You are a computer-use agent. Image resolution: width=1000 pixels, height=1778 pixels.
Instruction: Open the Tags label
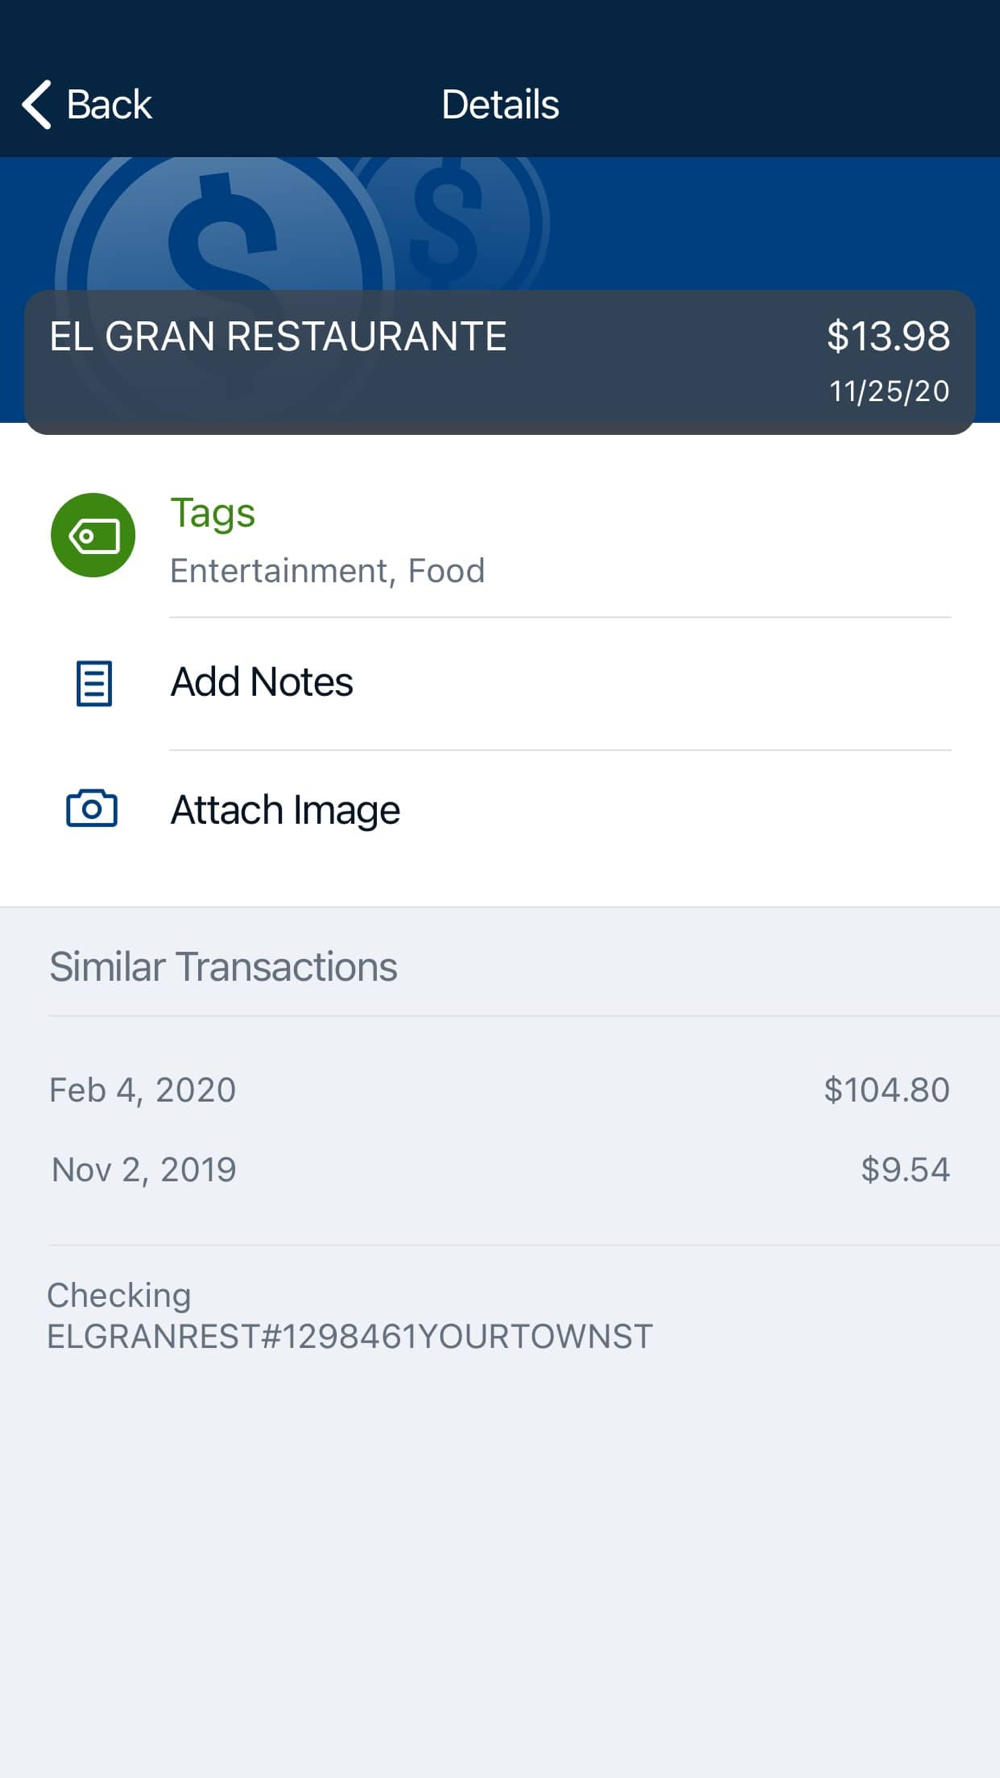(x=212, y=513)
